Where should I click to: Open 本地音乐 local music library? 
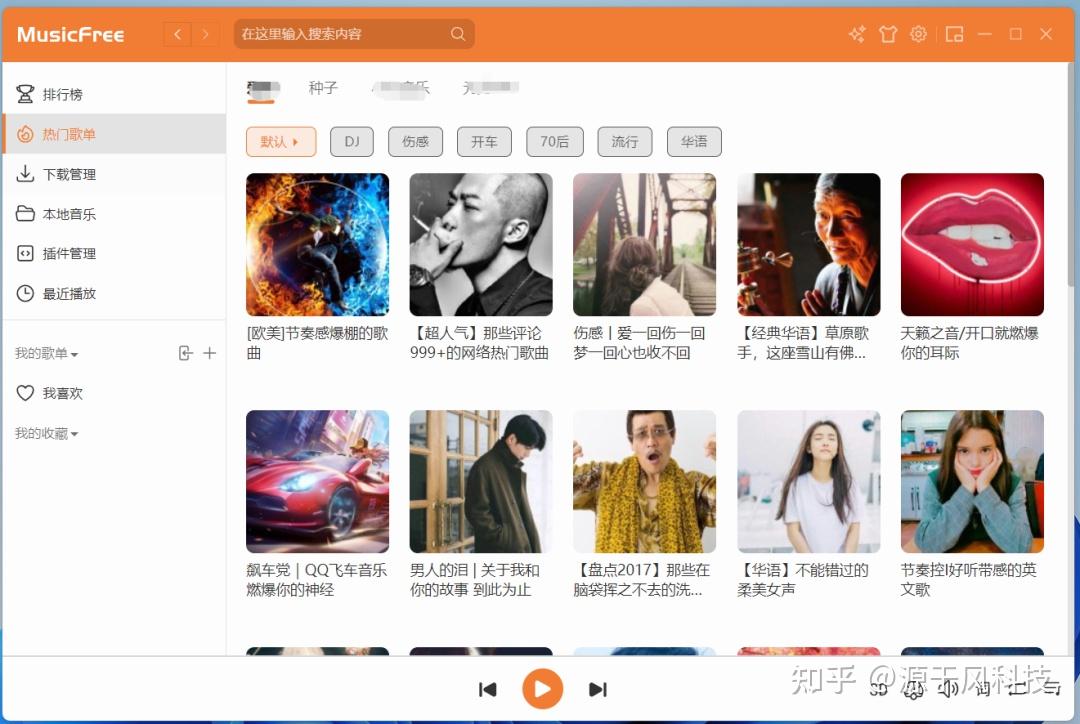point(64,213)
